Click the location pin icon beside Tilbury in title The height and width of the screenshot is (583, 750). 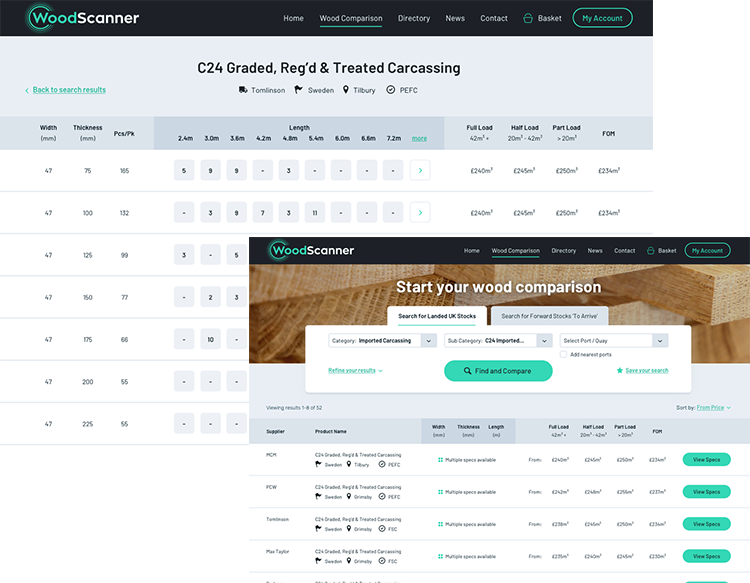pyautogui.click(x=345, y=90)
